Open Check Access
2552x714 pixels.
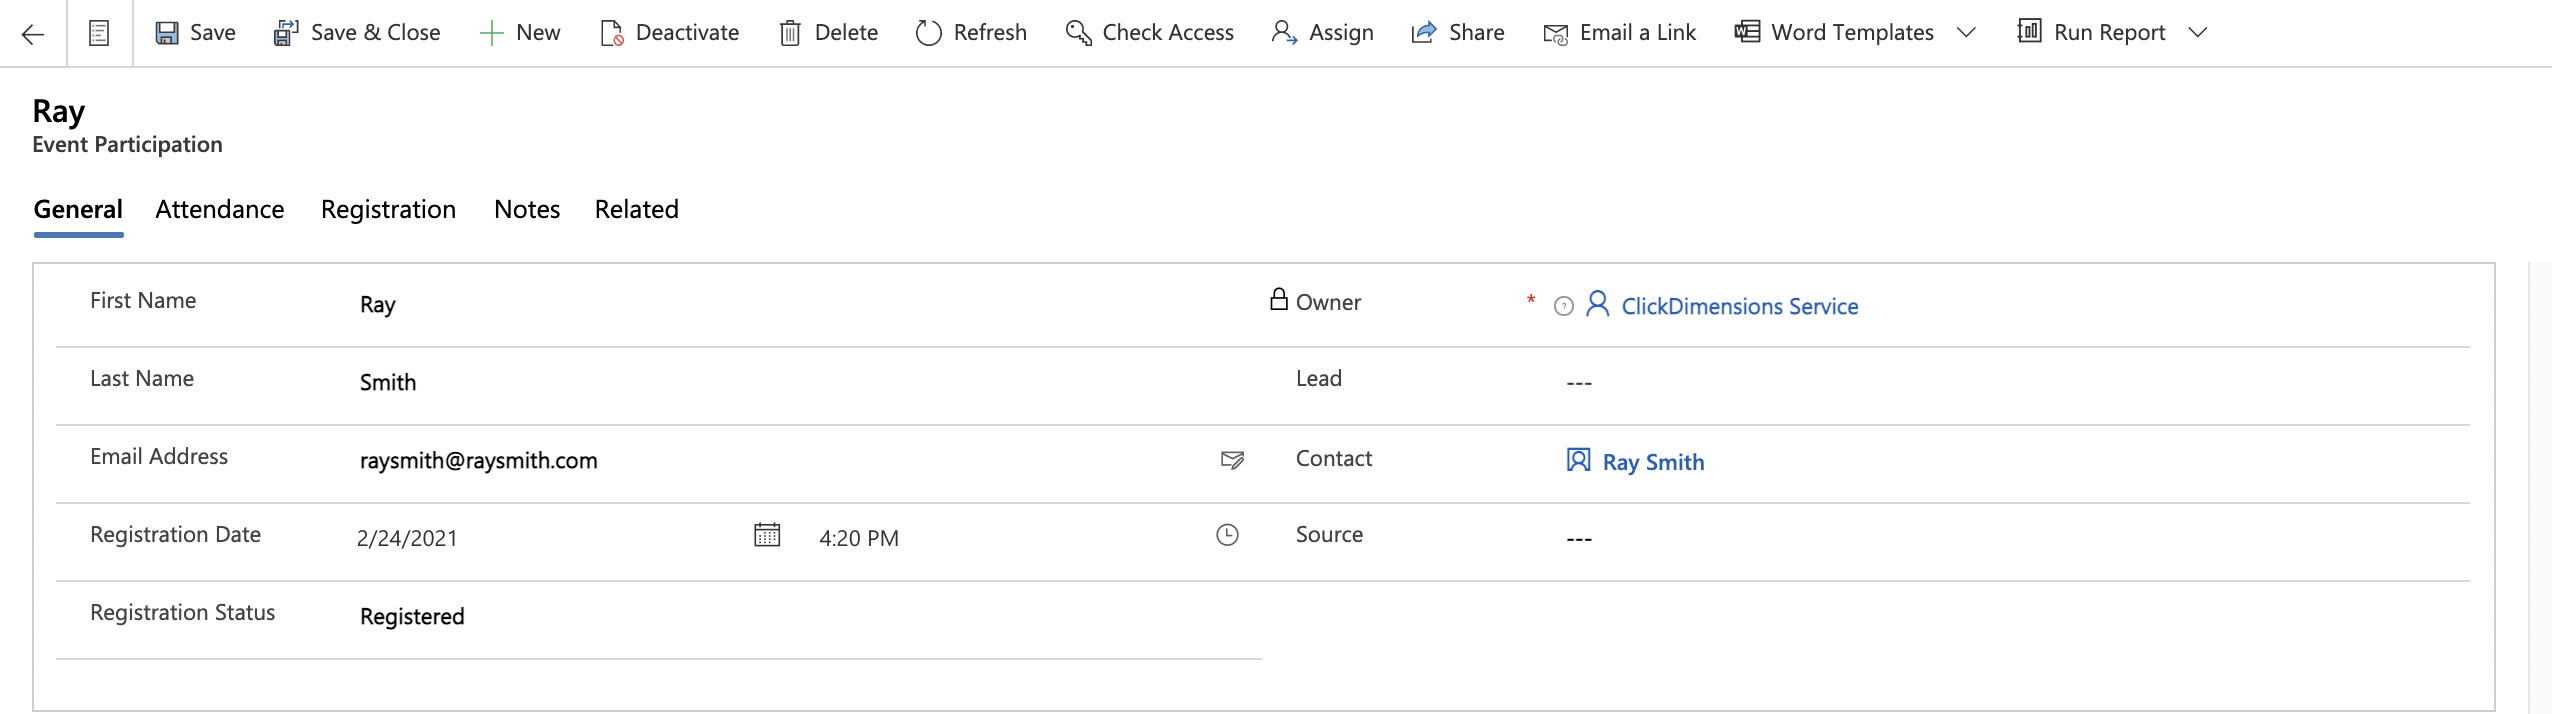click(x=1150, y=33)
